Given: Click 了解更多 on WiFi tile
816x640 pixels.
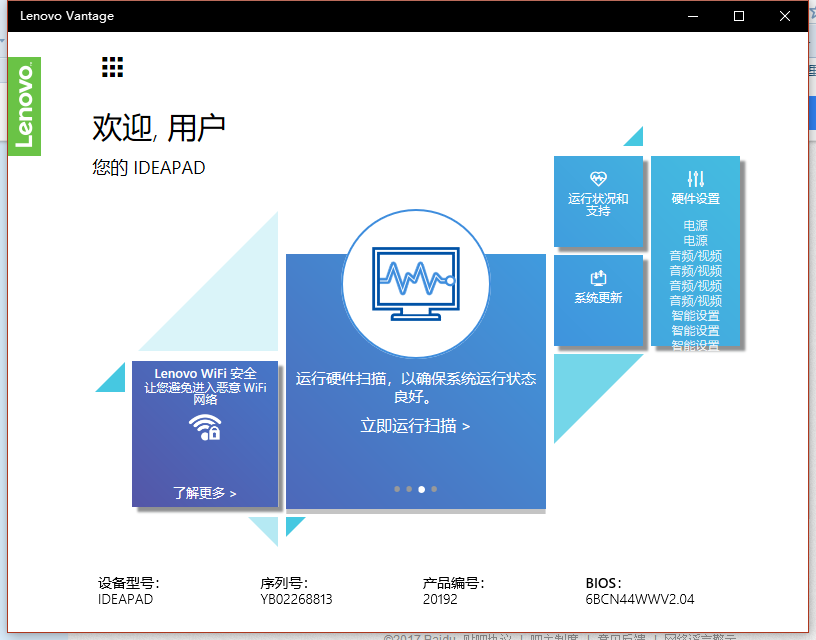Looking at the screenshot, I should pos(205,493).
